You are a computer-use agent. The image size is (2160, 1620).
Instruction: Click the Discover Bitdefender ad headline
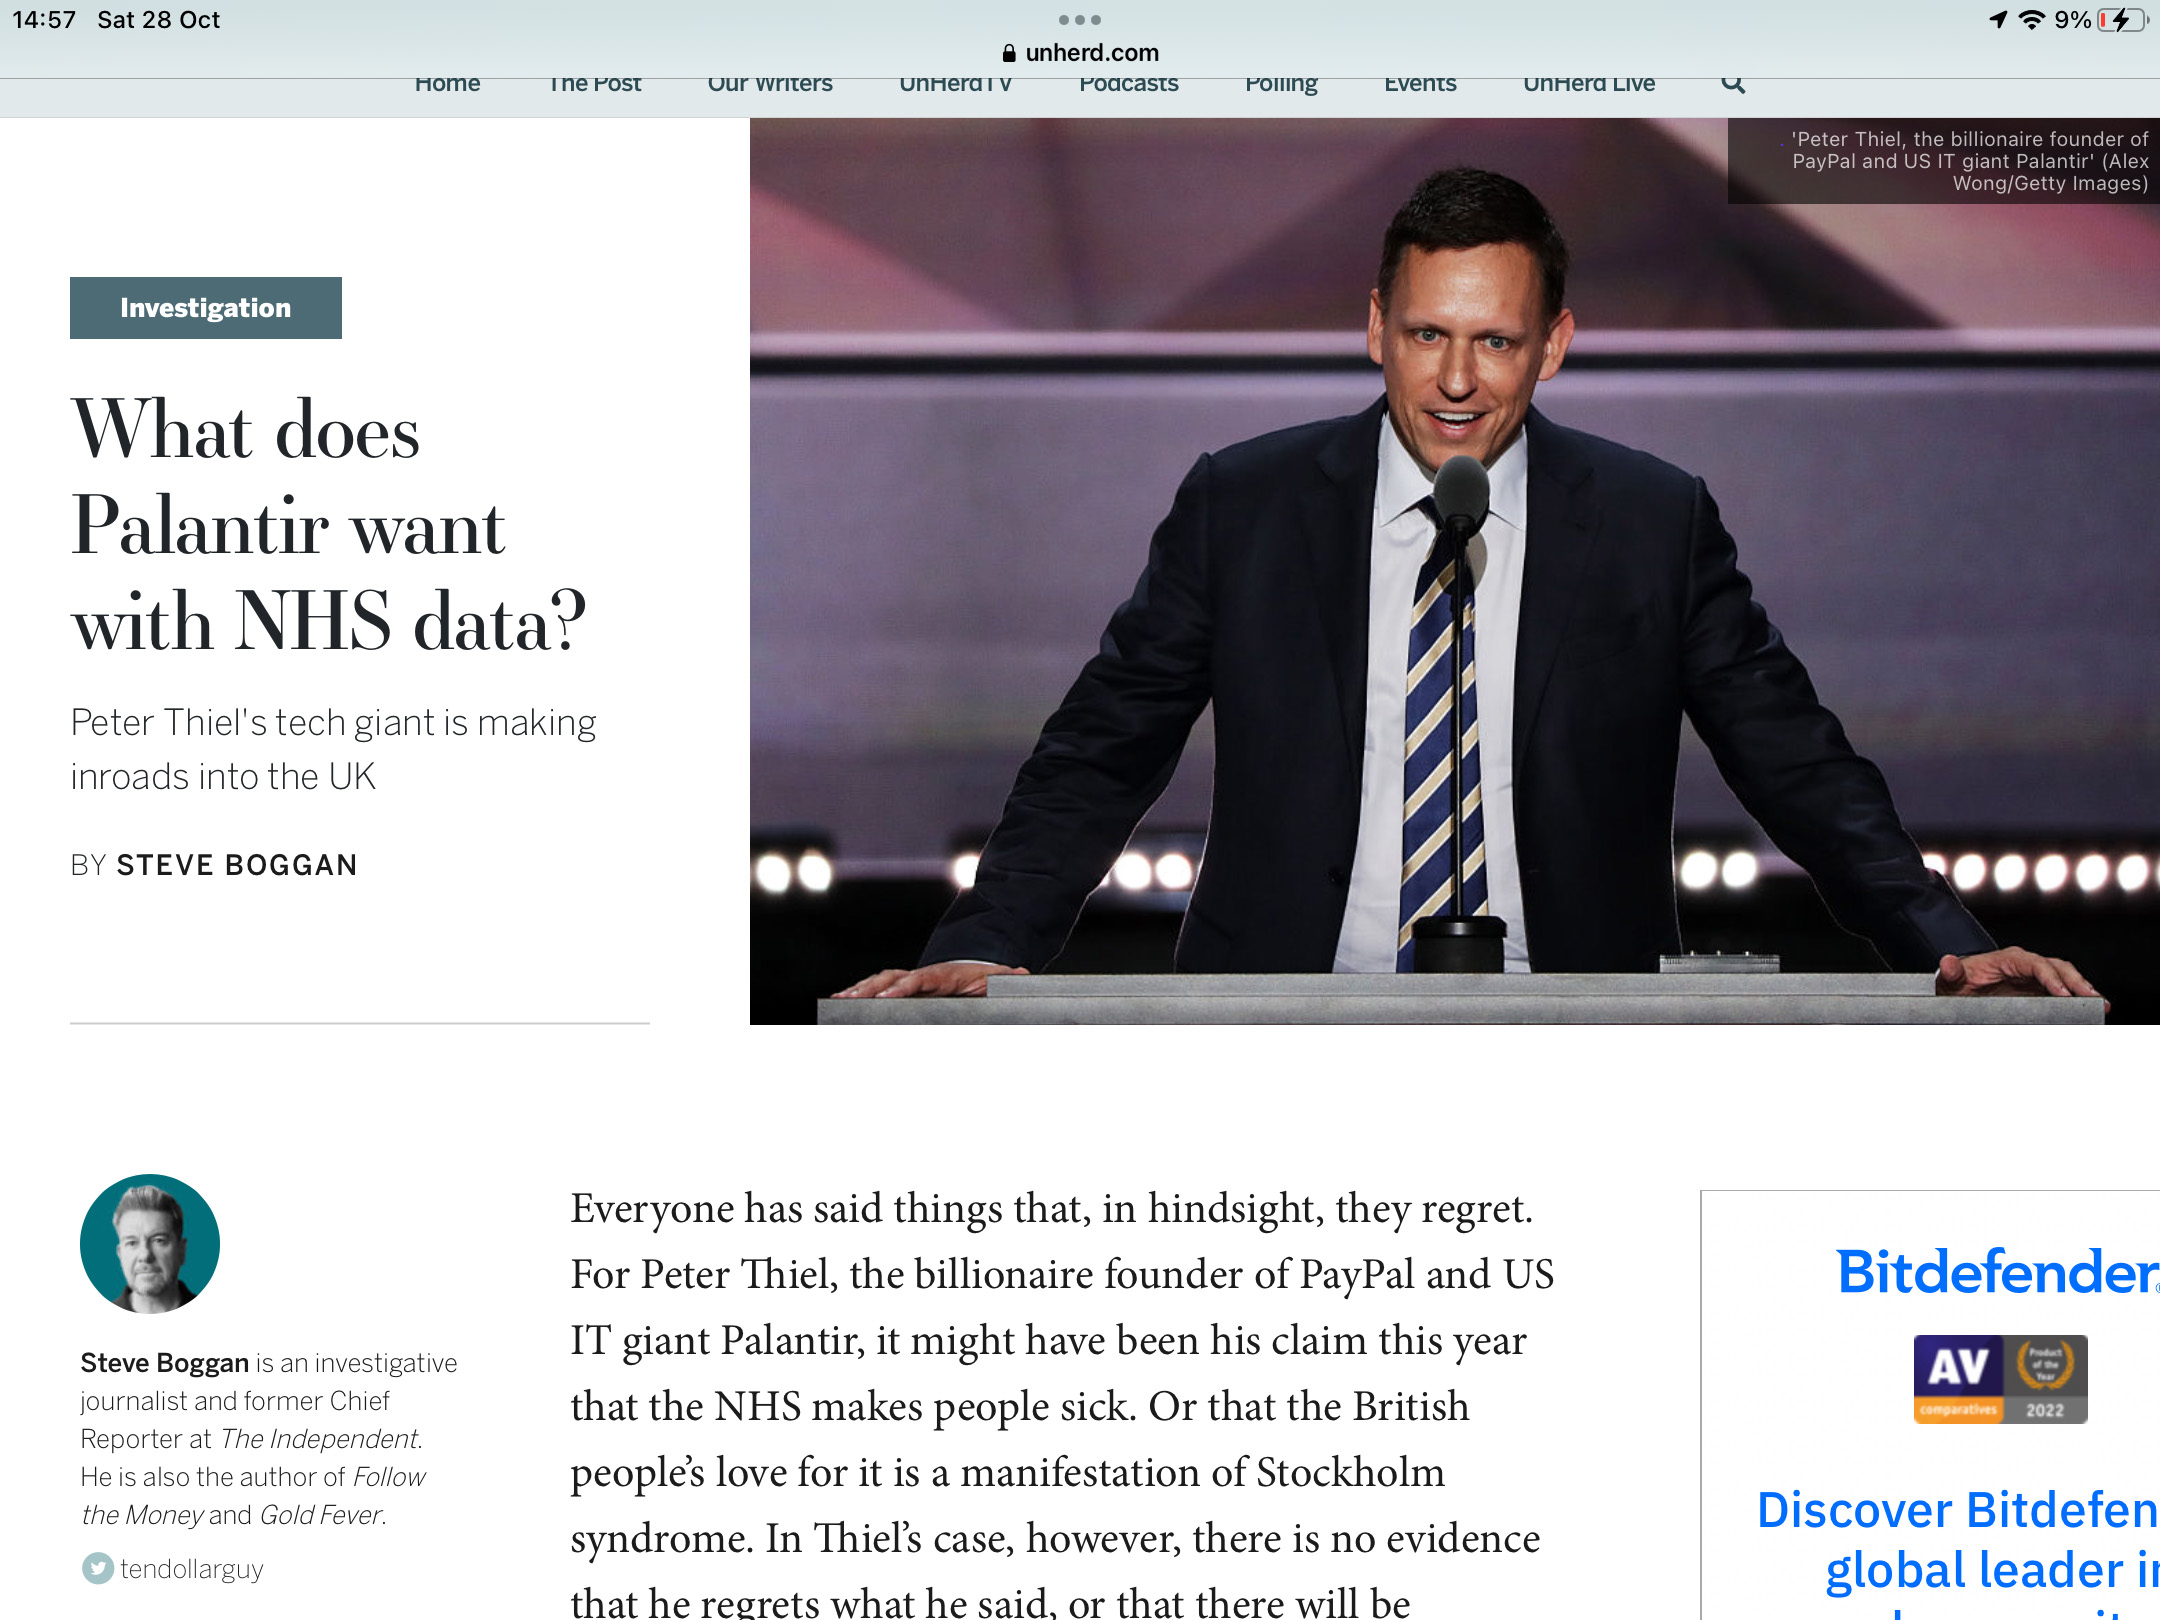[1958, 1540]
